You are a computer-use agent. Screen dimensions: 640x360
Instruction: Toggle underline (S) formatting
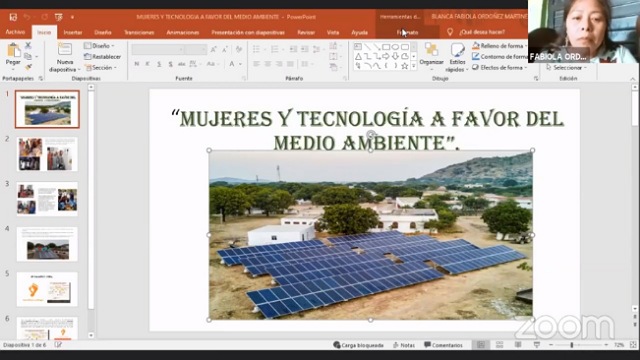(x=159, y=64)
